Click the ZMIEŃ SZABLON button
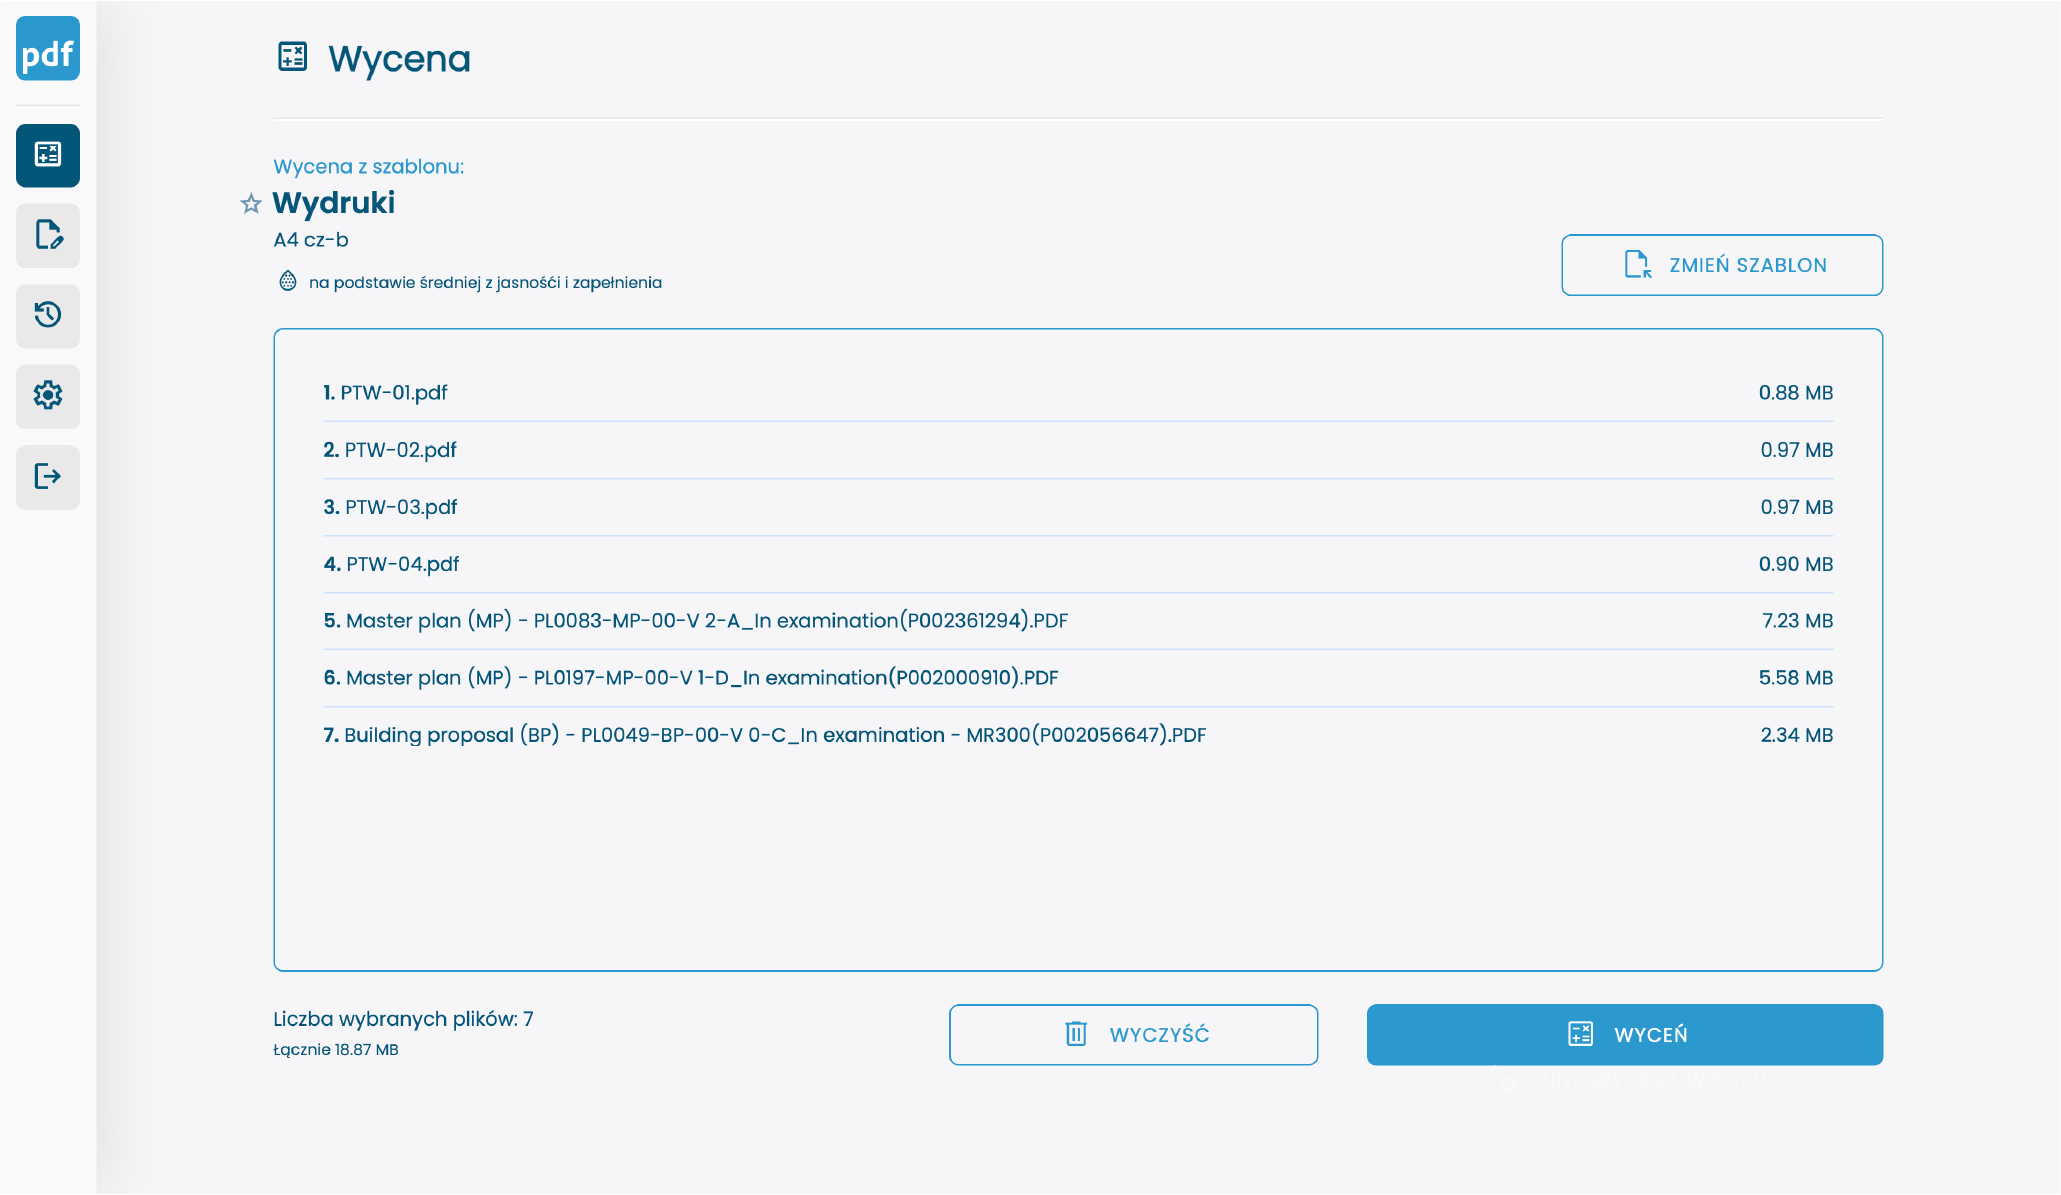This screenshot has height=1195, width=2061. pyautogui.click(x=1721, y=265)
